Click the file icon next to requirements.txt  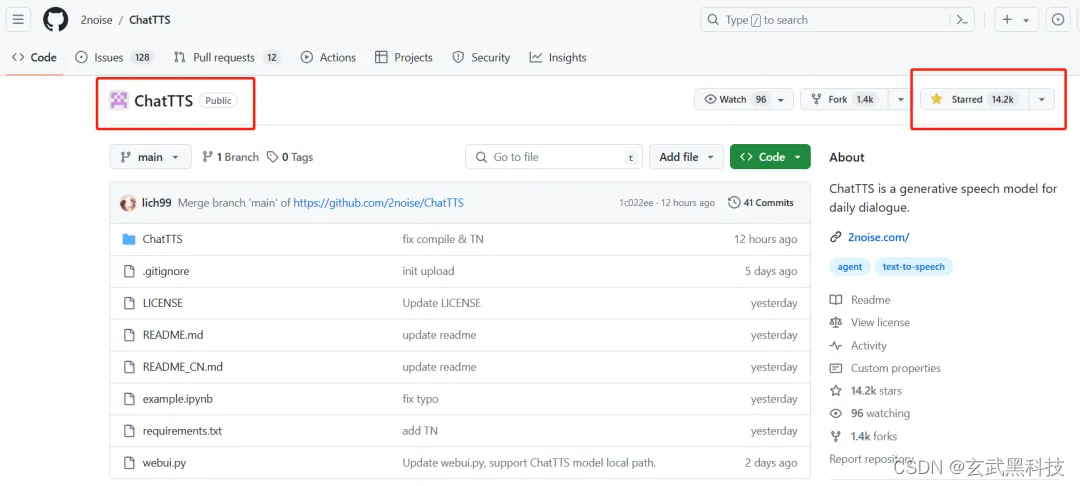129,431
